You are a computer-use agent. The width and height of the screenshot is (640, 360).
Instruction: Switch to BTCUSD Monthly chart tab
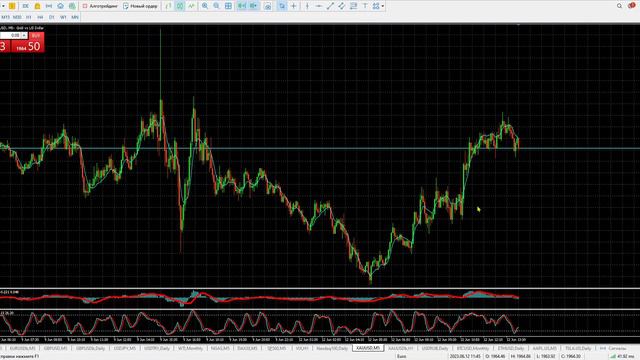473,348
